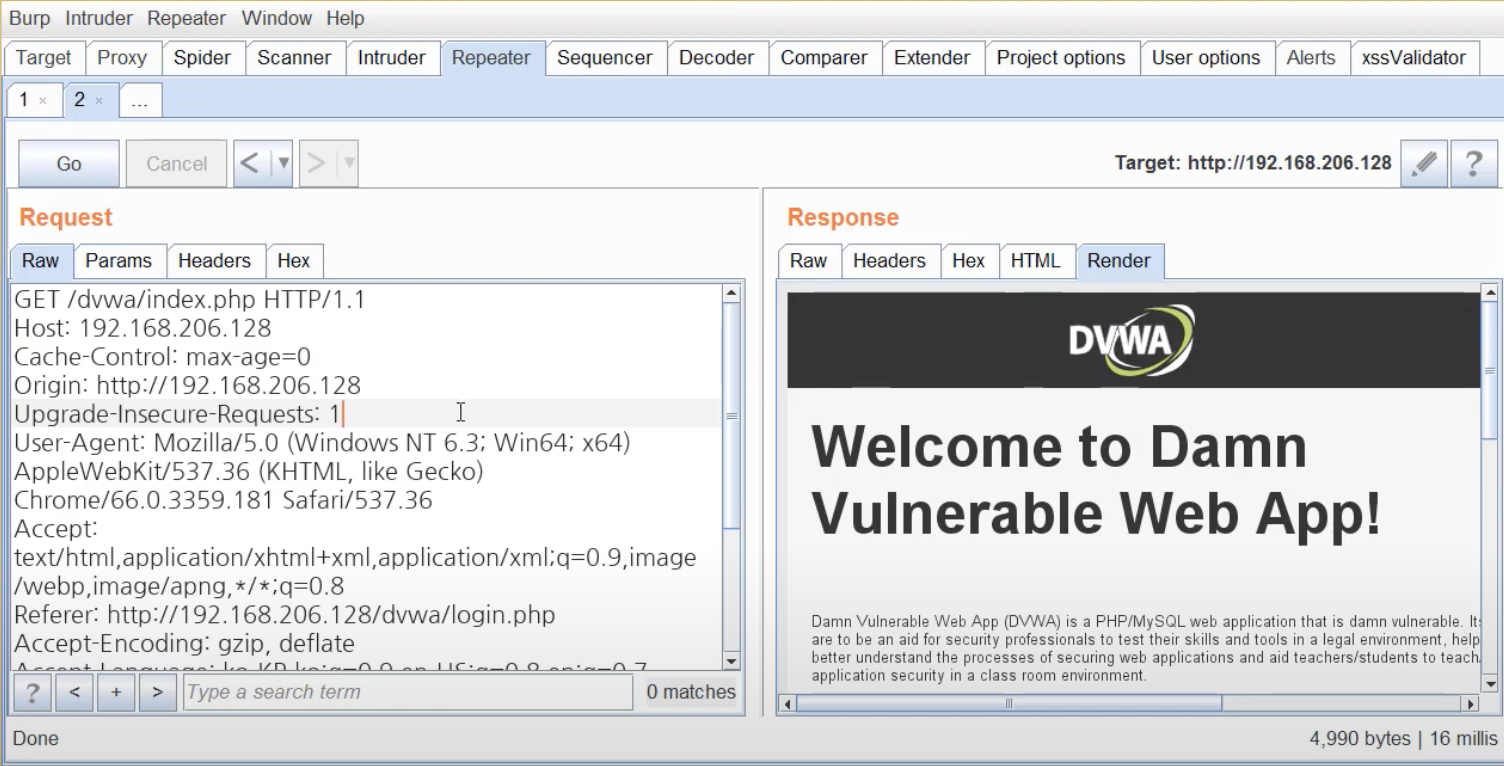This screenshot has height=766, width=1504.
Task: Click the Cancel button
Action: tap(177, 163)
